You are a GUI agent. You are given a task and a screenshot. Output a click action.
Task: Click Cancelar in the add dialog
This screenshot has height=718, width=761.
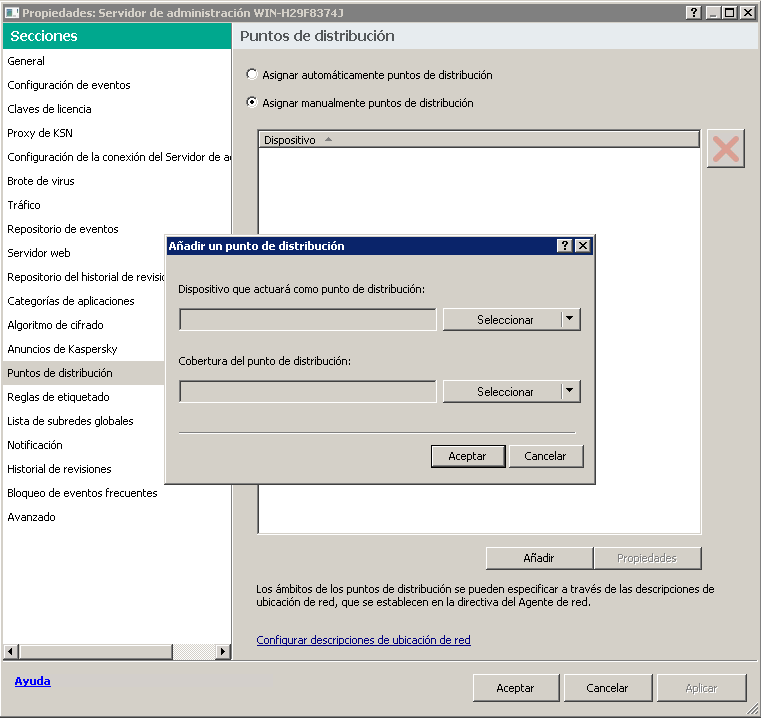pyautogui.click(x=546, y=456)
